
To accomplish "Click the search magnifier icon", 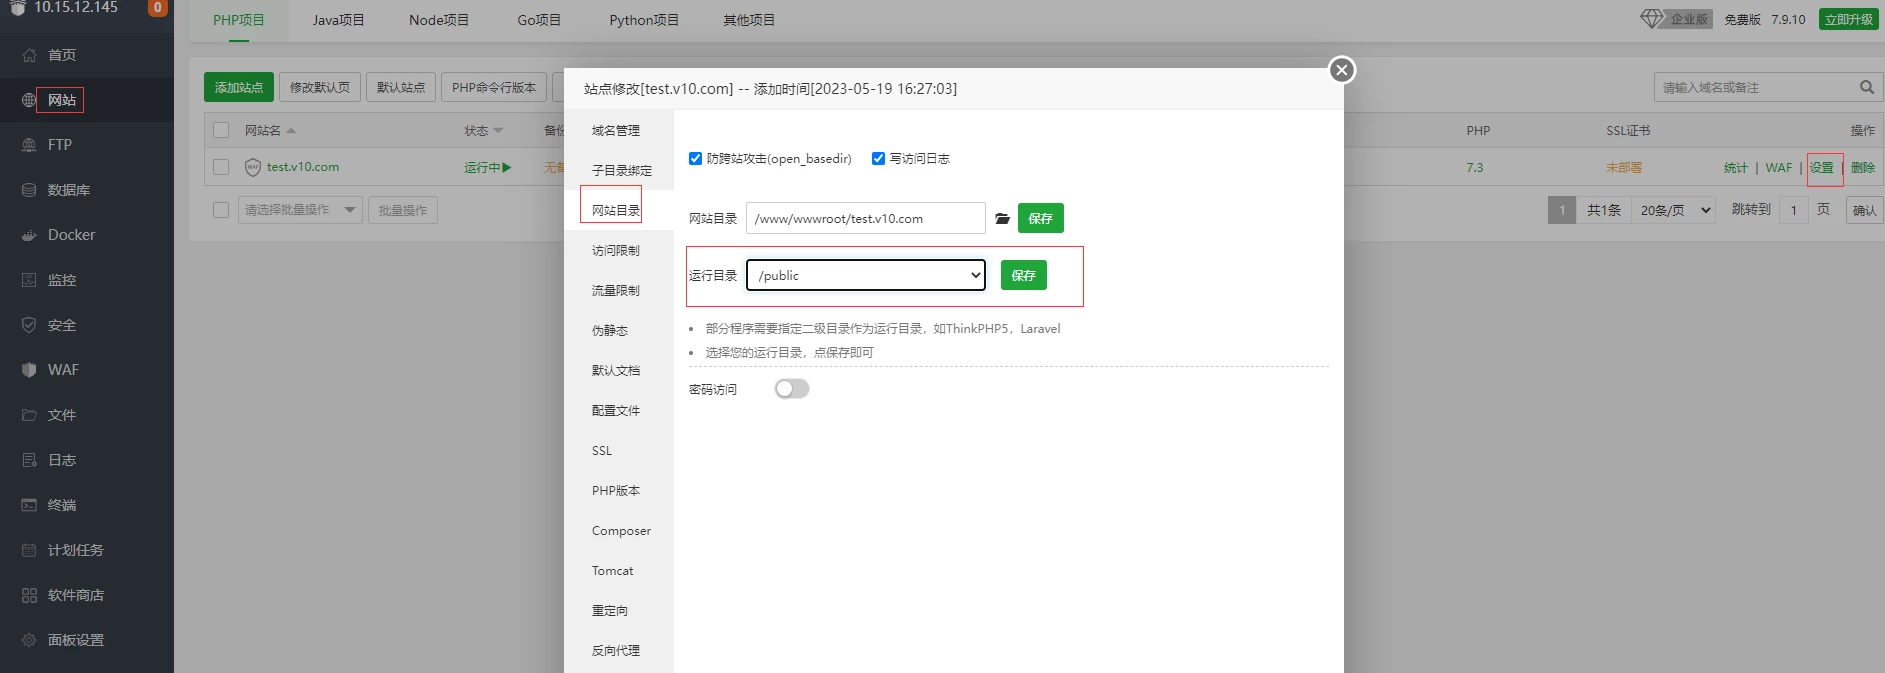I will pyautogui.click(x=1866, y=88).
